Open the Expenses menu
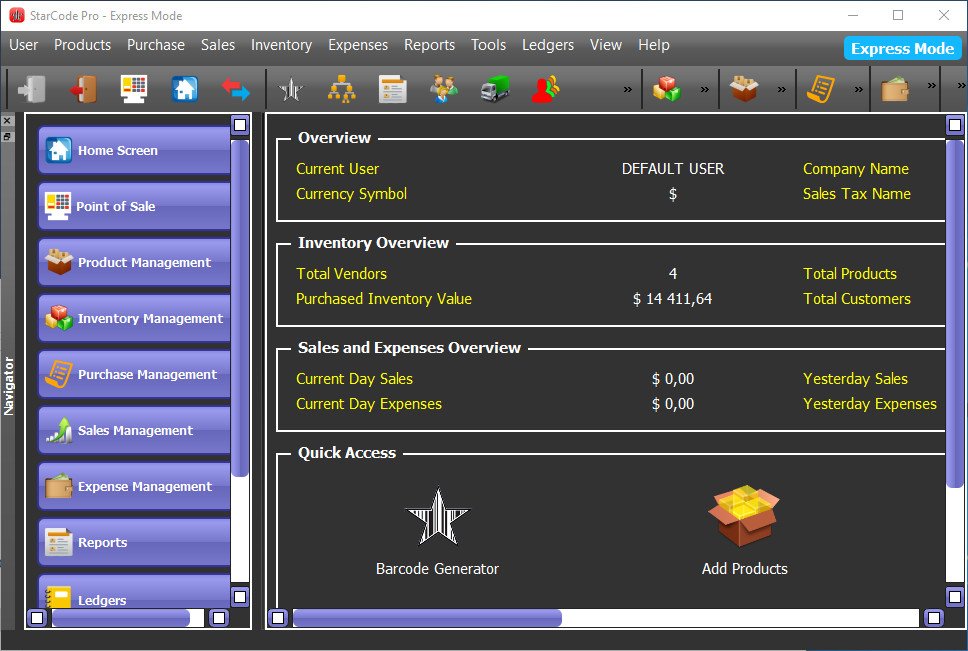 coord(358,45)
